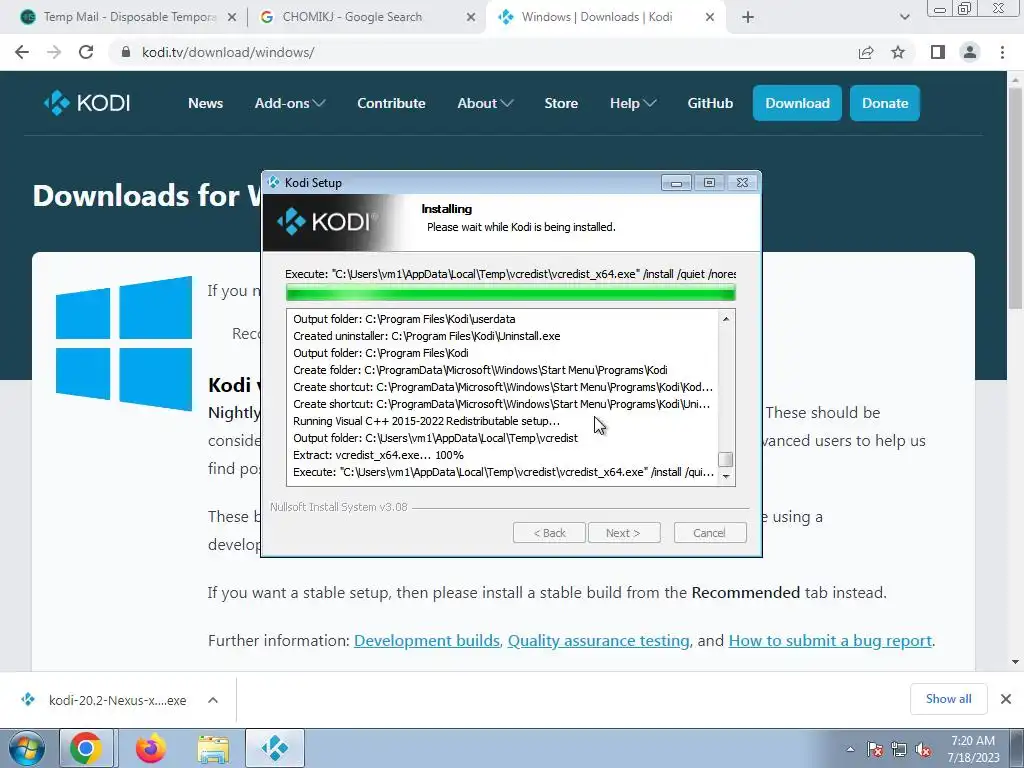Go back with the browser back arrow
Viewport: 1024px width, 768px height.
pyautogui.click(x=22, y=52)
